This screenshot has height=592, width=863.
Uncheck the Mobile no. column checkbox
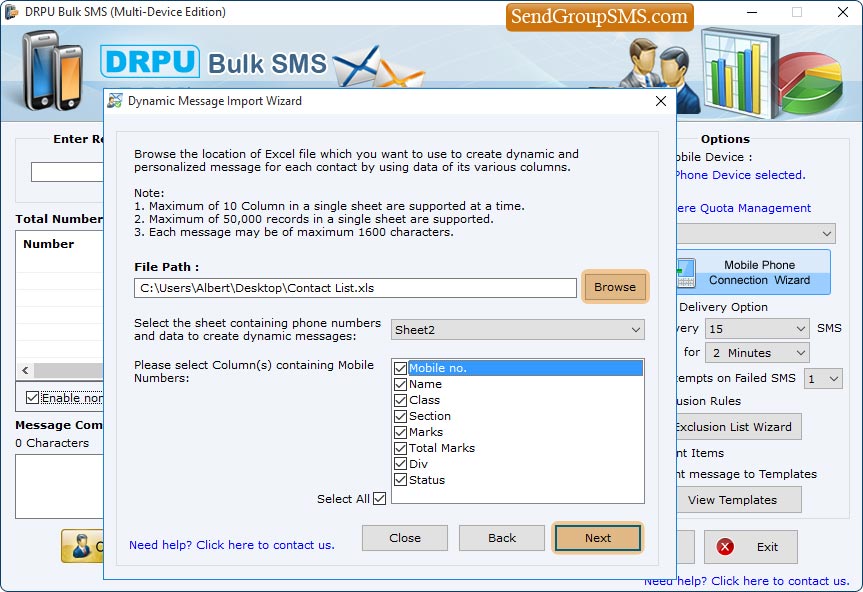coord(401,368)
